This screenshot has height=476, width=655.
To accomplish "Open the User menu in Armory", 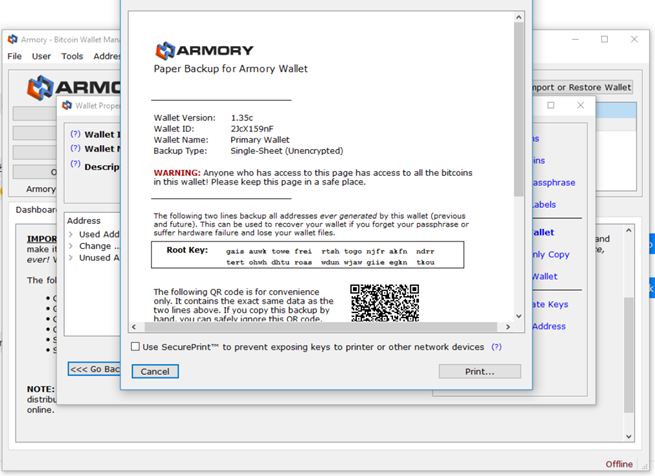I will [41, 56].
